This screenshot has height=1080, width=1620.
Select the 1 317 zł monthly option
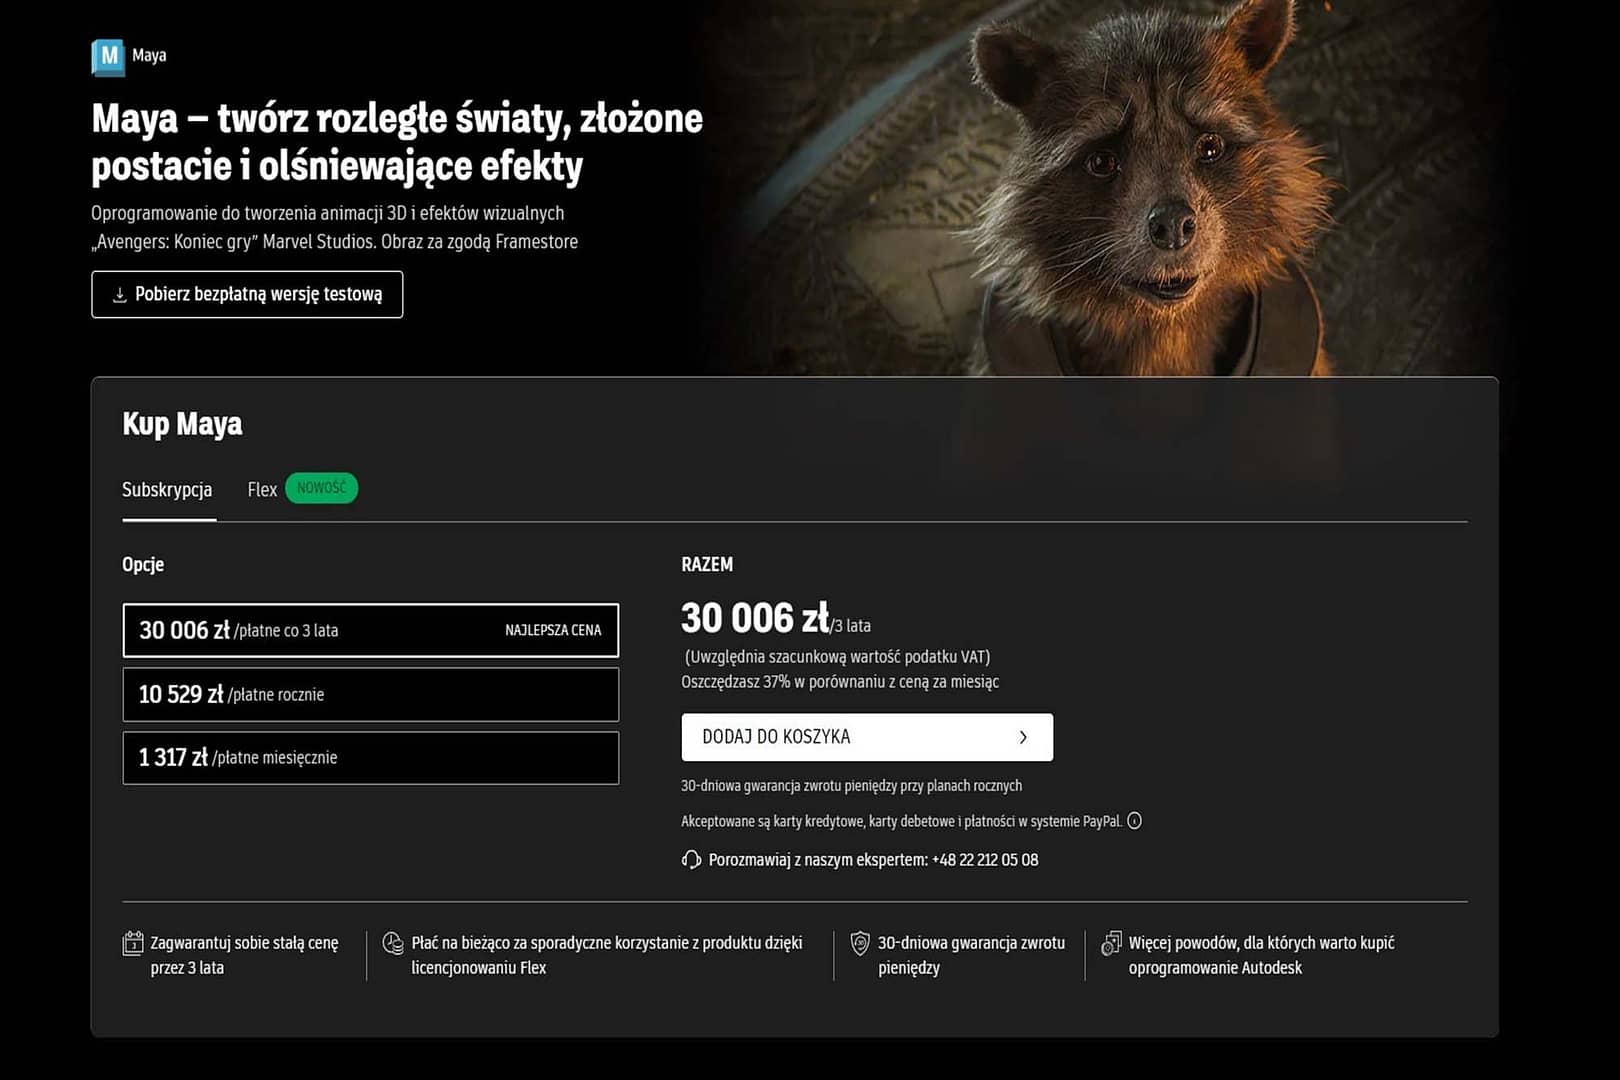371,758
